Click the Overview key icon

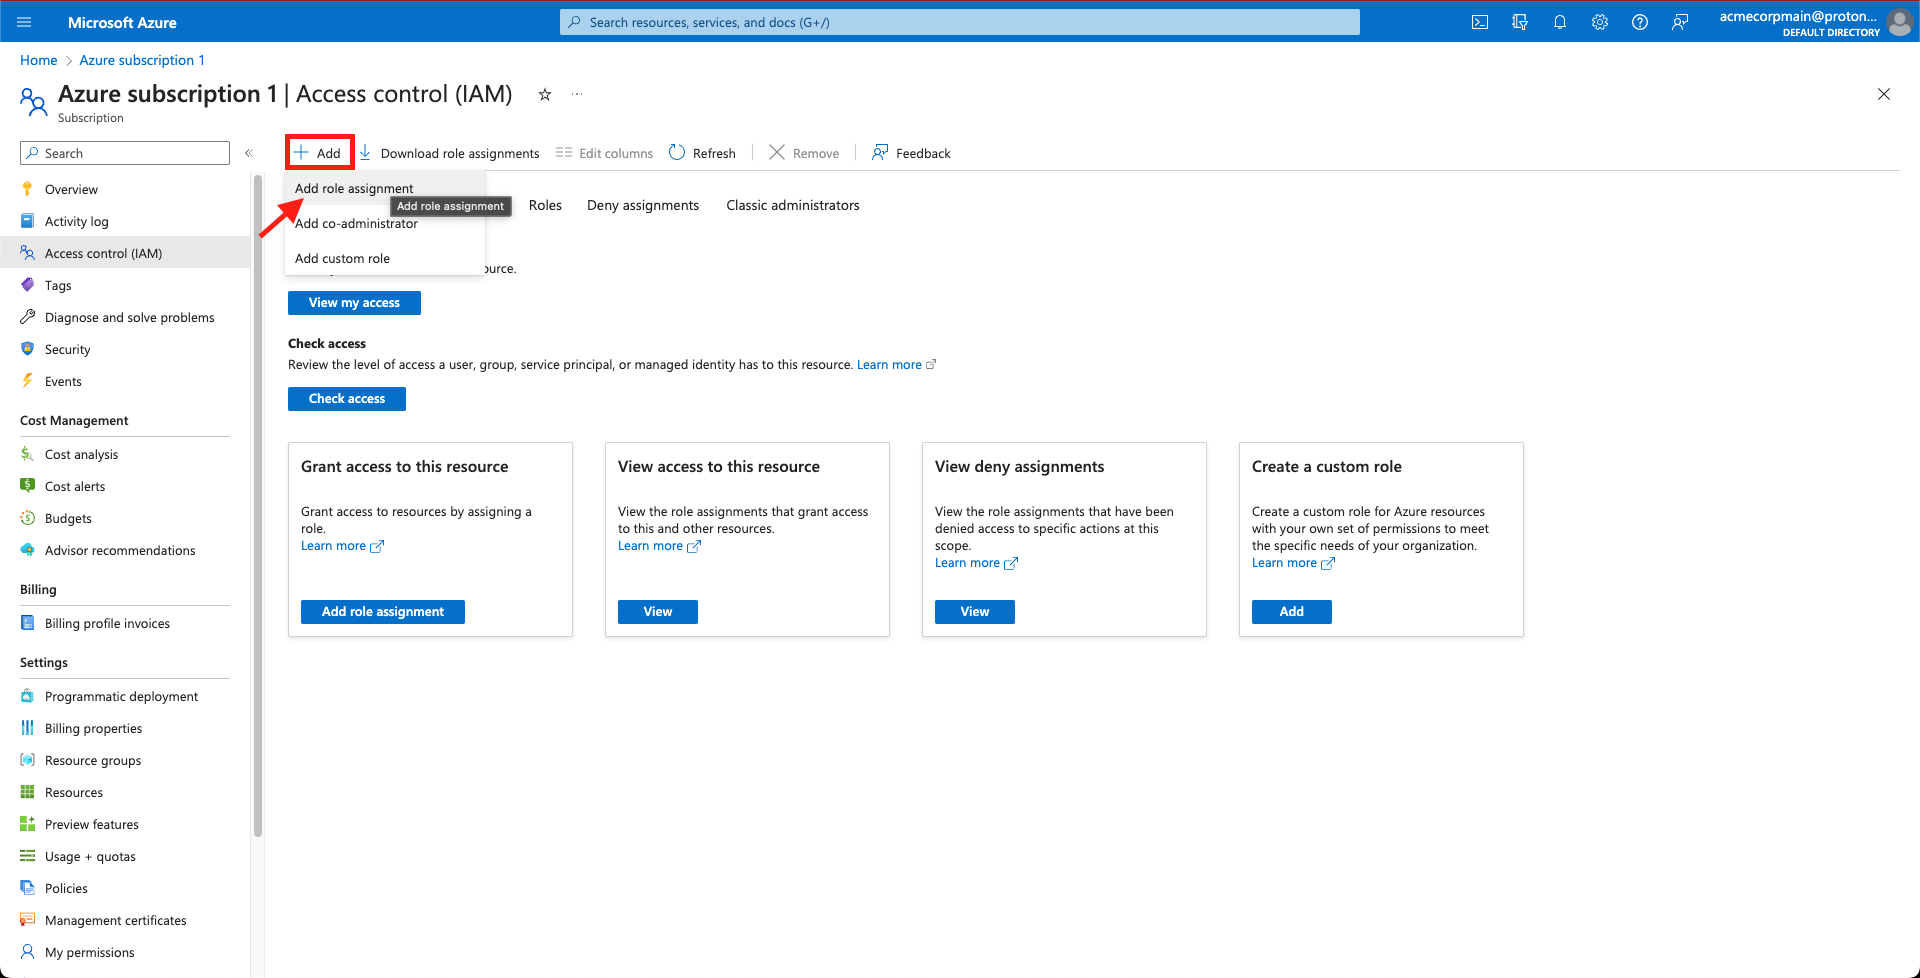click(27, 189)
